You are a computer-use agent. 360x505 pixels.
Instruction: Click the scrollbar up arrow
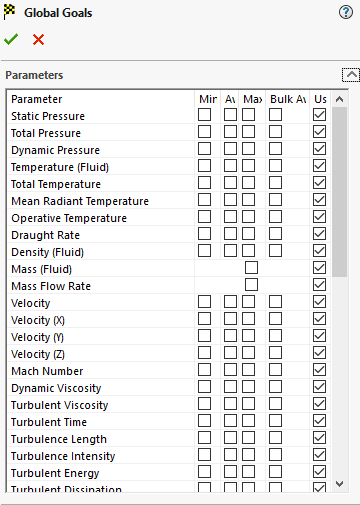coord(339,99)
